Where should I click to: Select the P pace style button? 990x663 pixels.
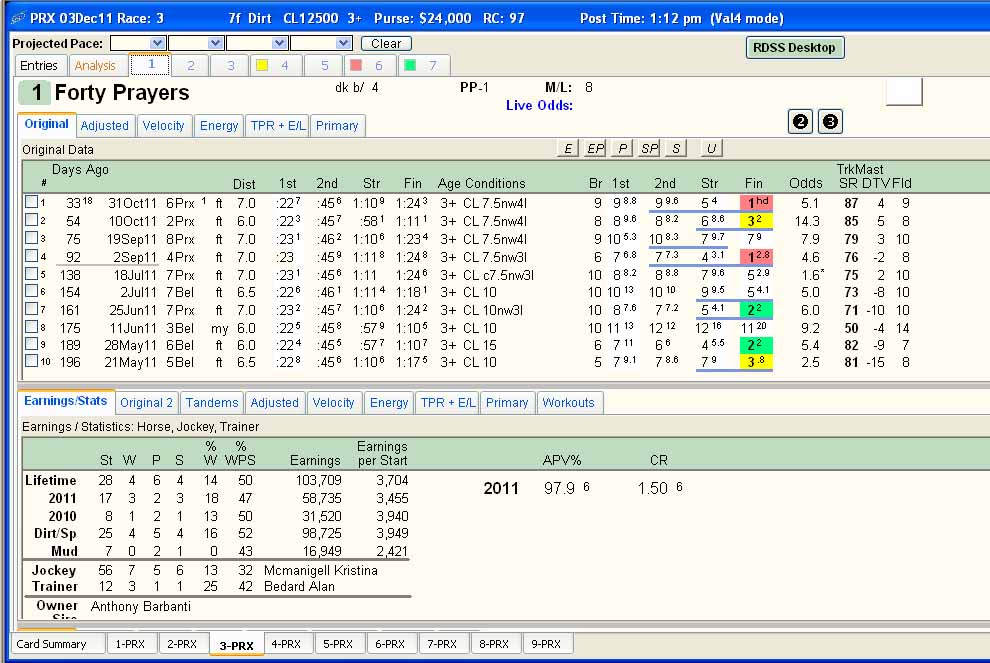pos(622,148)
